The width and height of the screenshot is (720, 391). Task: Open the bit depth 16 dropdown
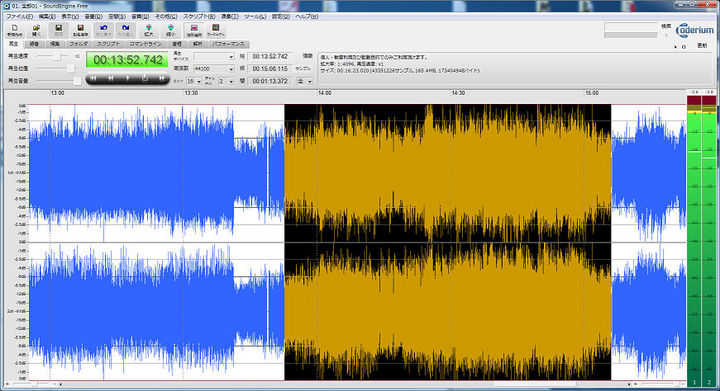tap(194, 81)
